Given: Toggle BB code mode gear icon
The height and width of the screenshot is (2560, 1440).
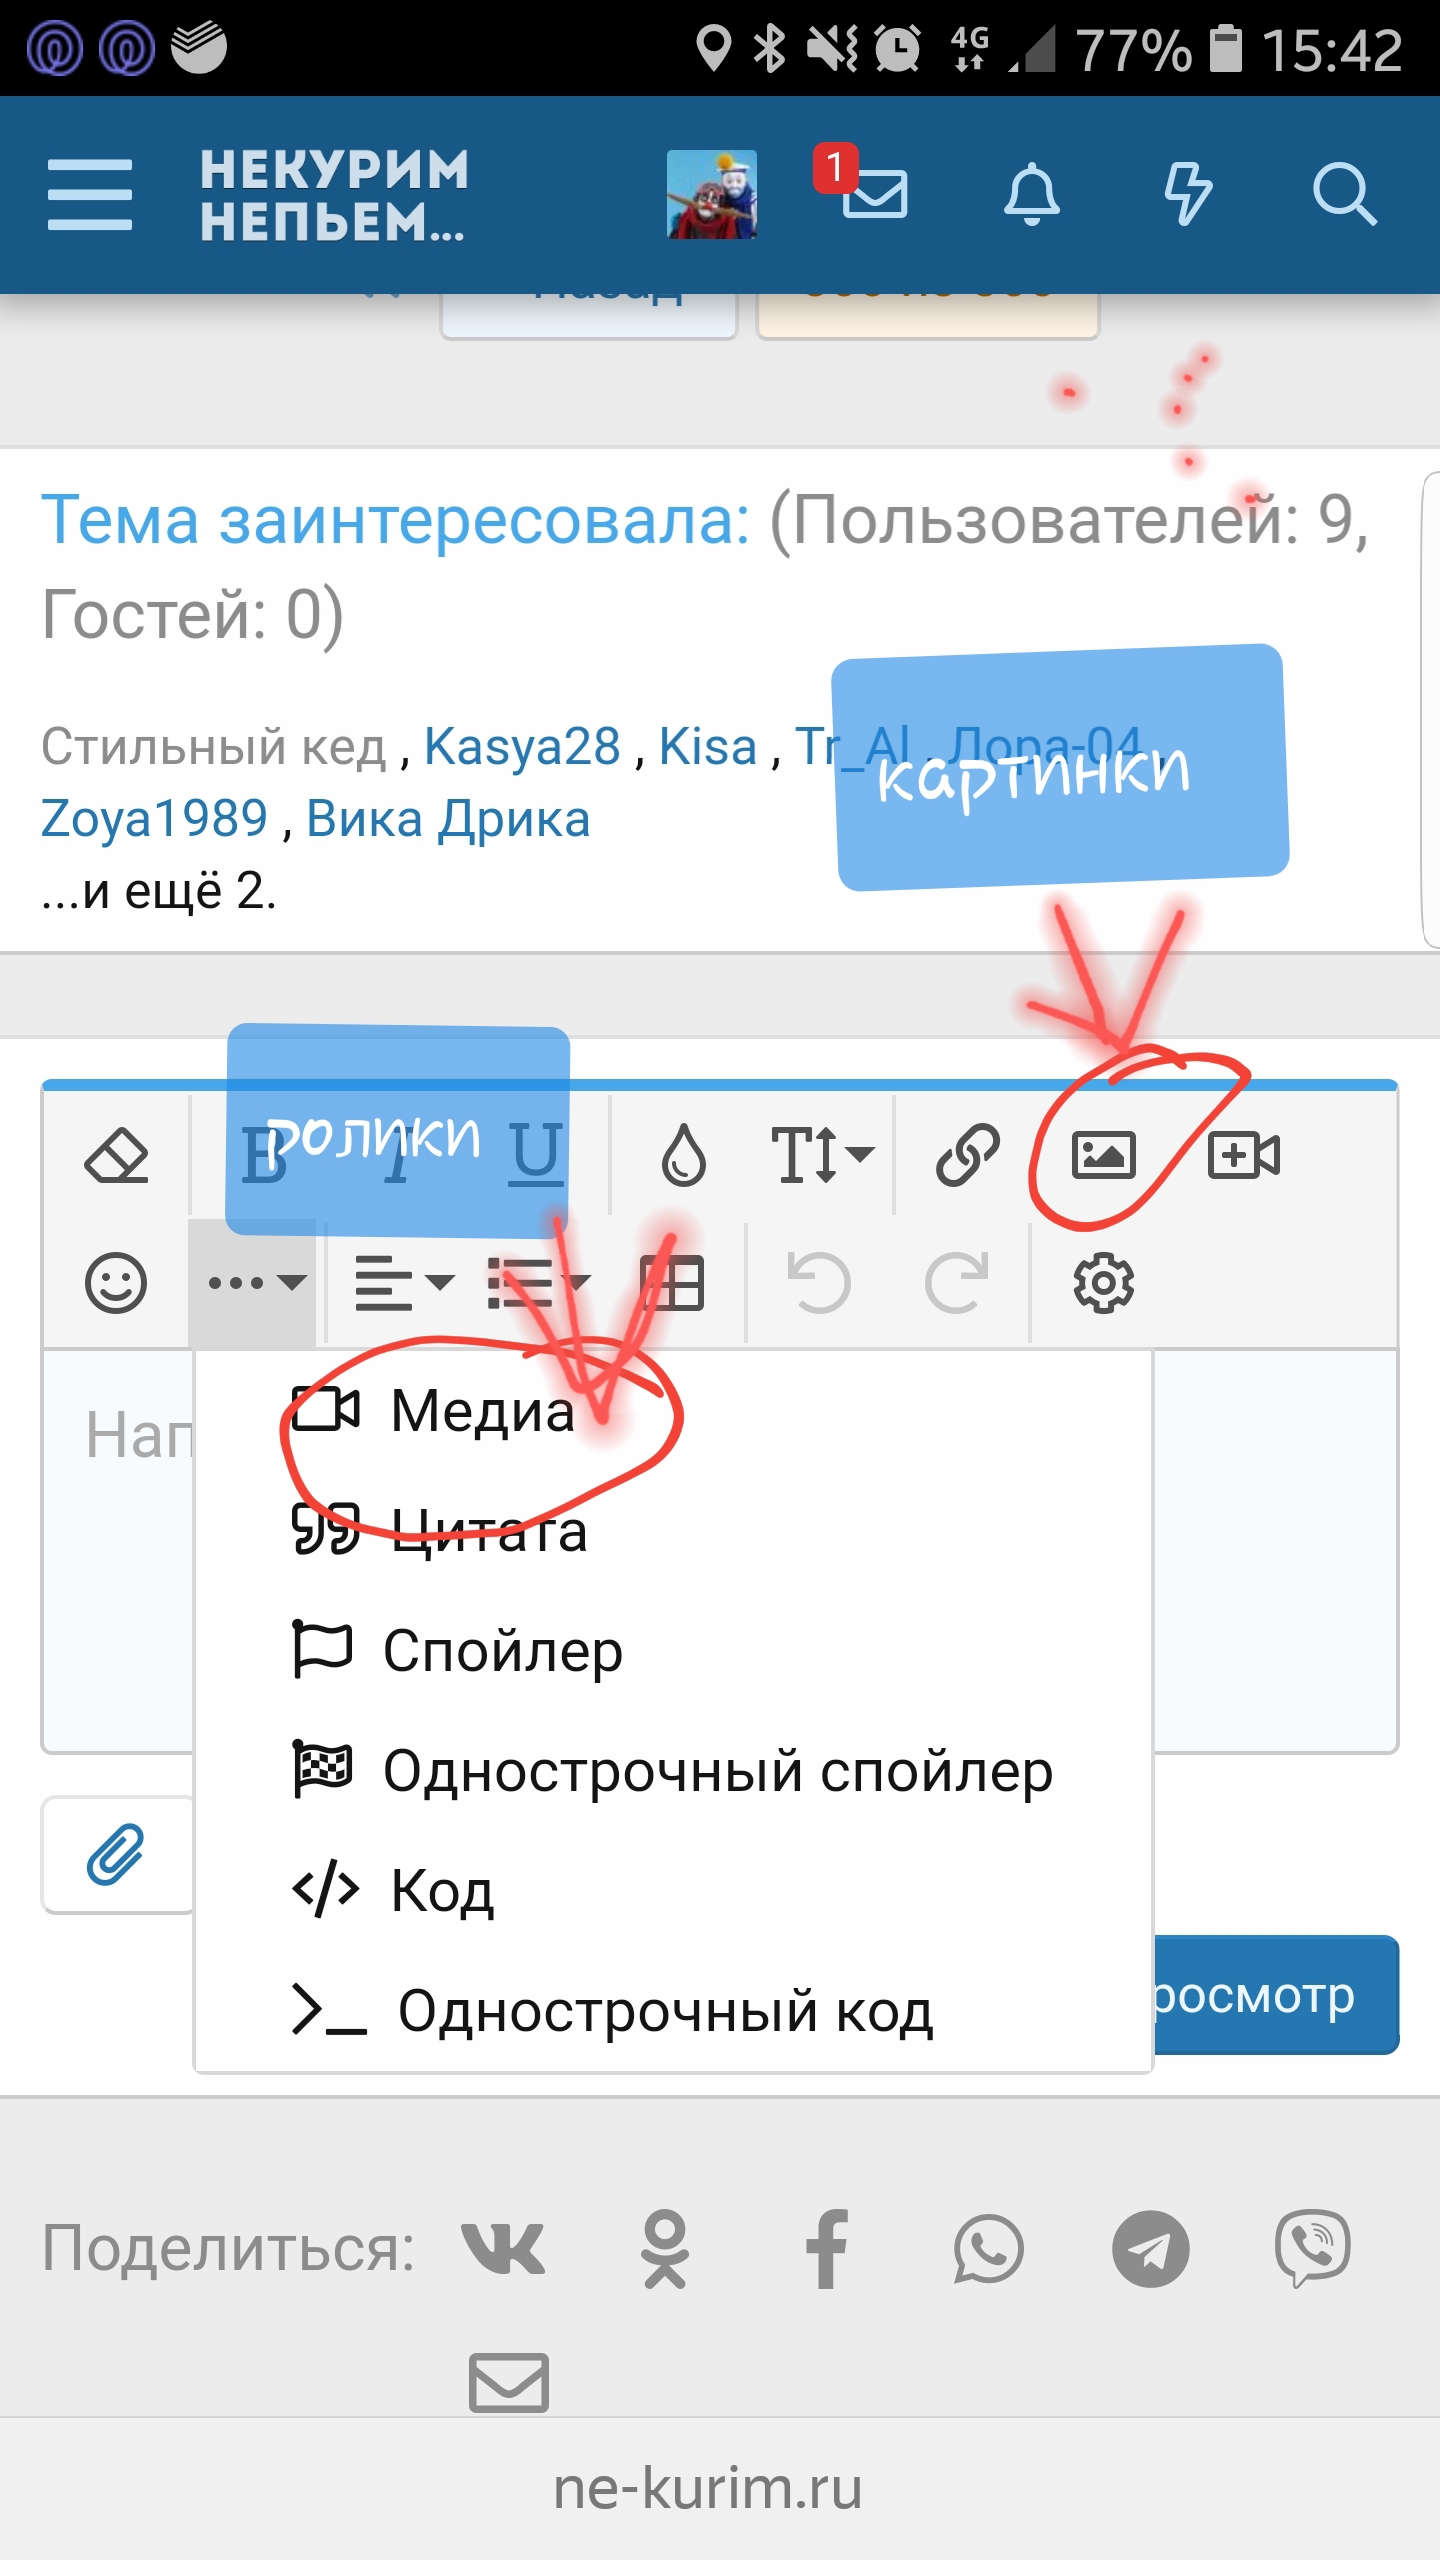Looking at the screenshot, I should click(x=1104, y=1282).
